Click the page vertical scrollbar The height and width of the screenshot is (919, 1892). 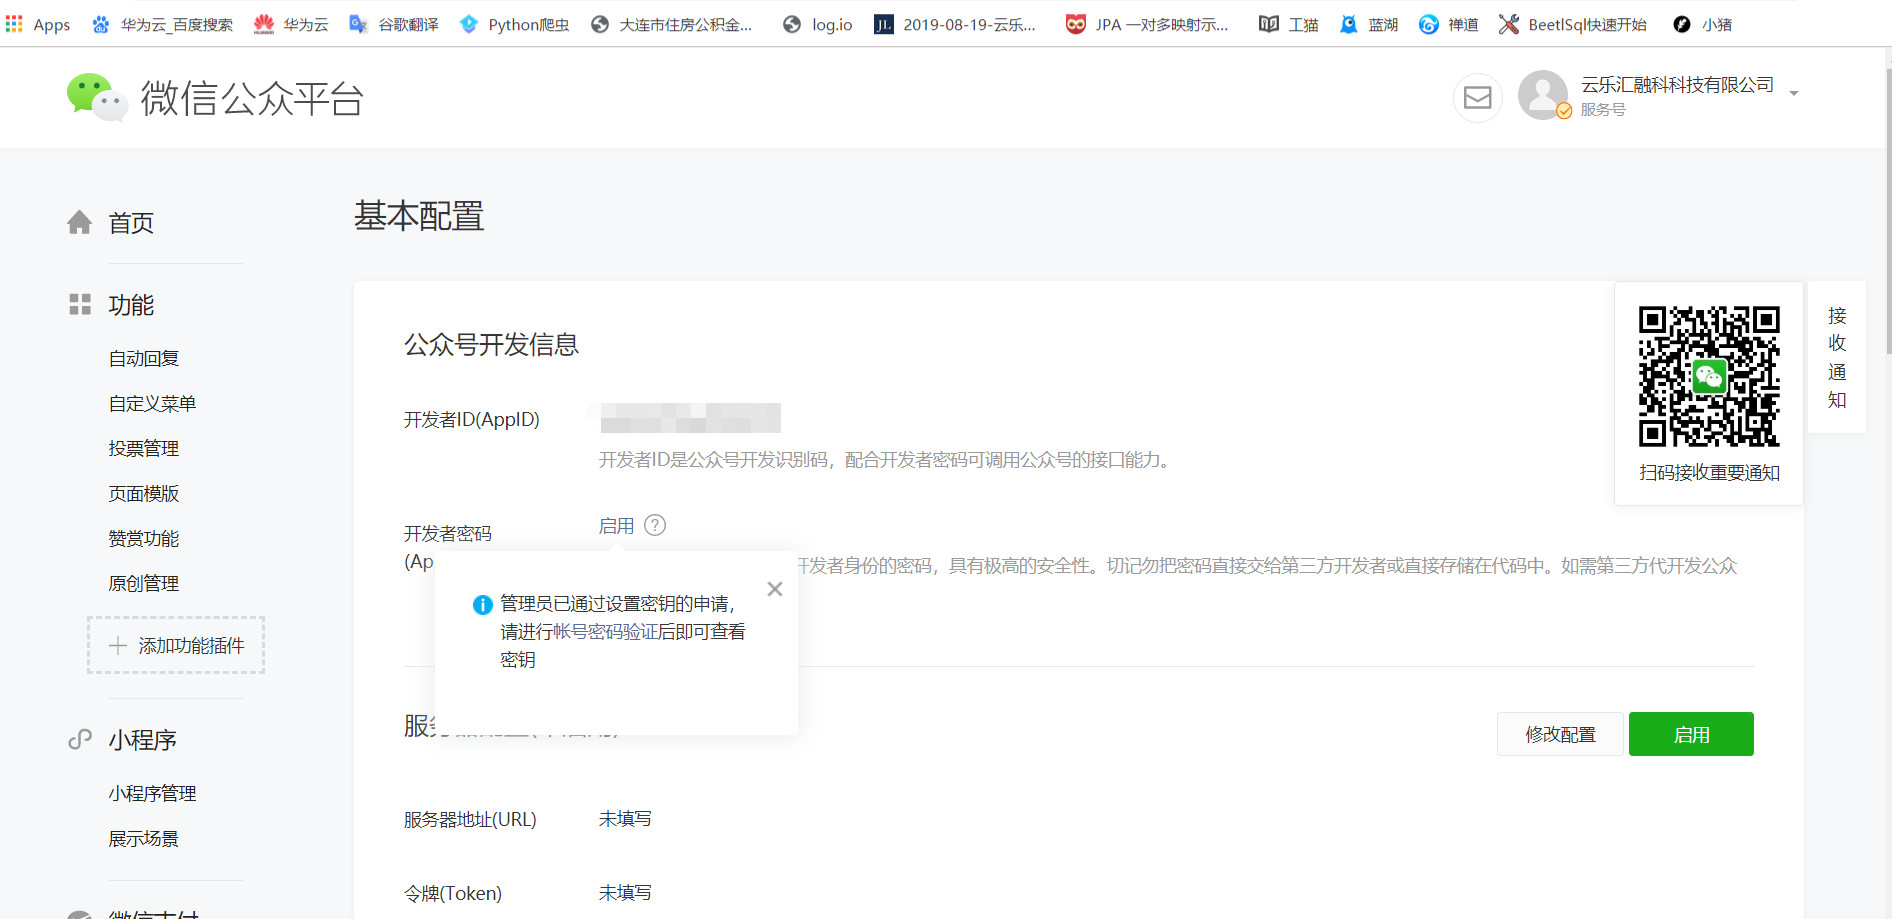pyautogui.click(x=1887, y=210)
